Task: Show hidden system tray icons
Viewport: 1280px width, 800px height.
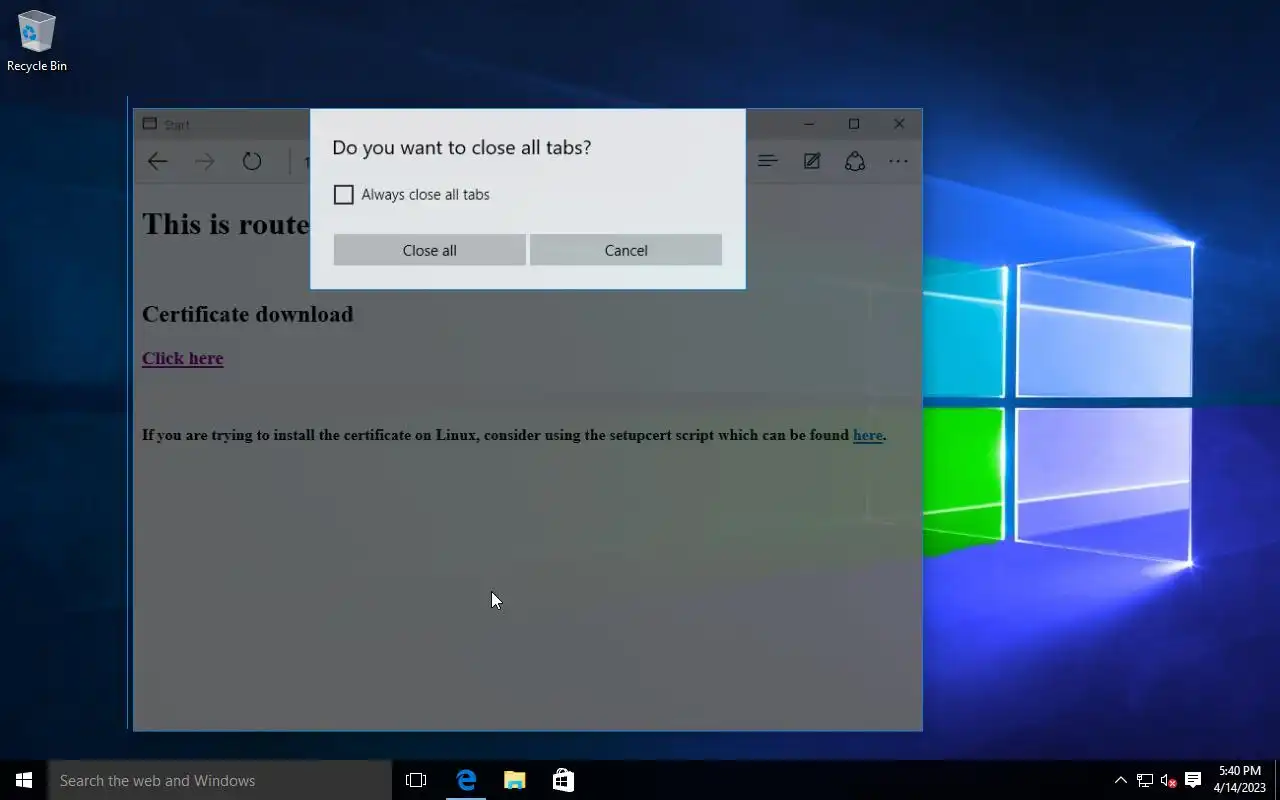Action: [x=1121, y=780]
